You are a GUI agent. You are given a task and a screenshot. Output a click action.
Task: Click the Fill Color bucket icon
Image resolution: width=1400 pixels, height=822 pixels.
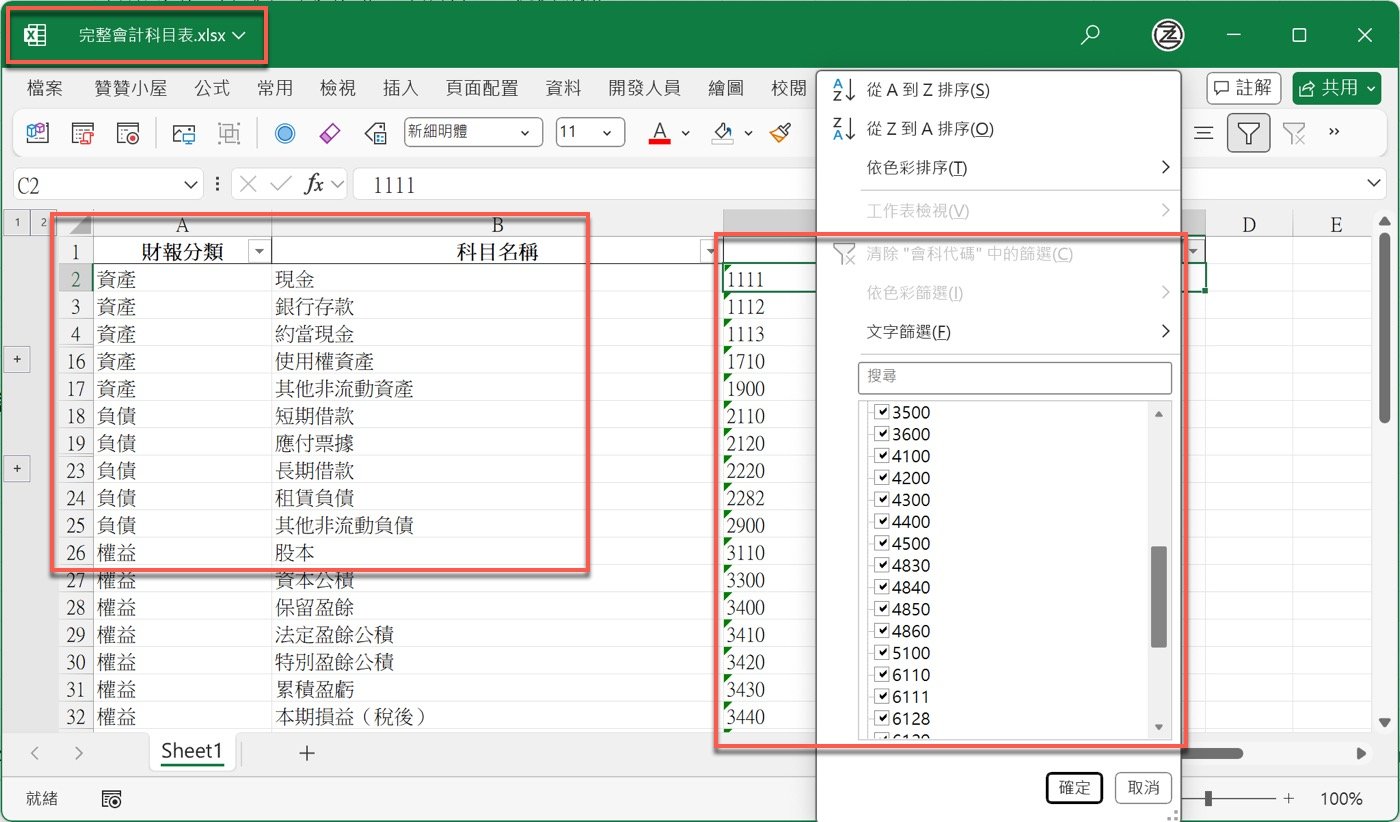point(722,131)
